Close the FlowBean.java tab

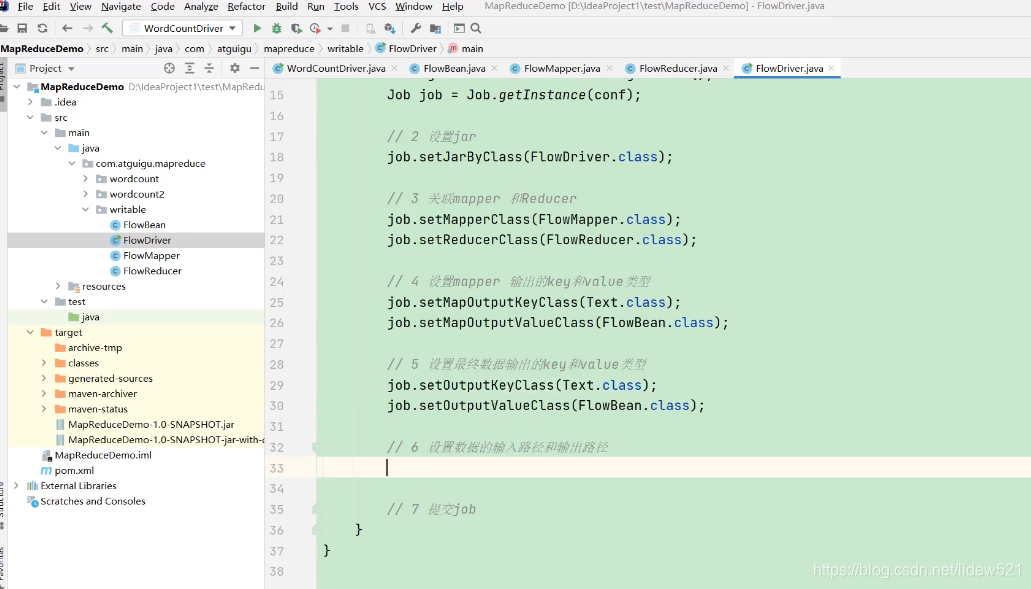[494, 68]
